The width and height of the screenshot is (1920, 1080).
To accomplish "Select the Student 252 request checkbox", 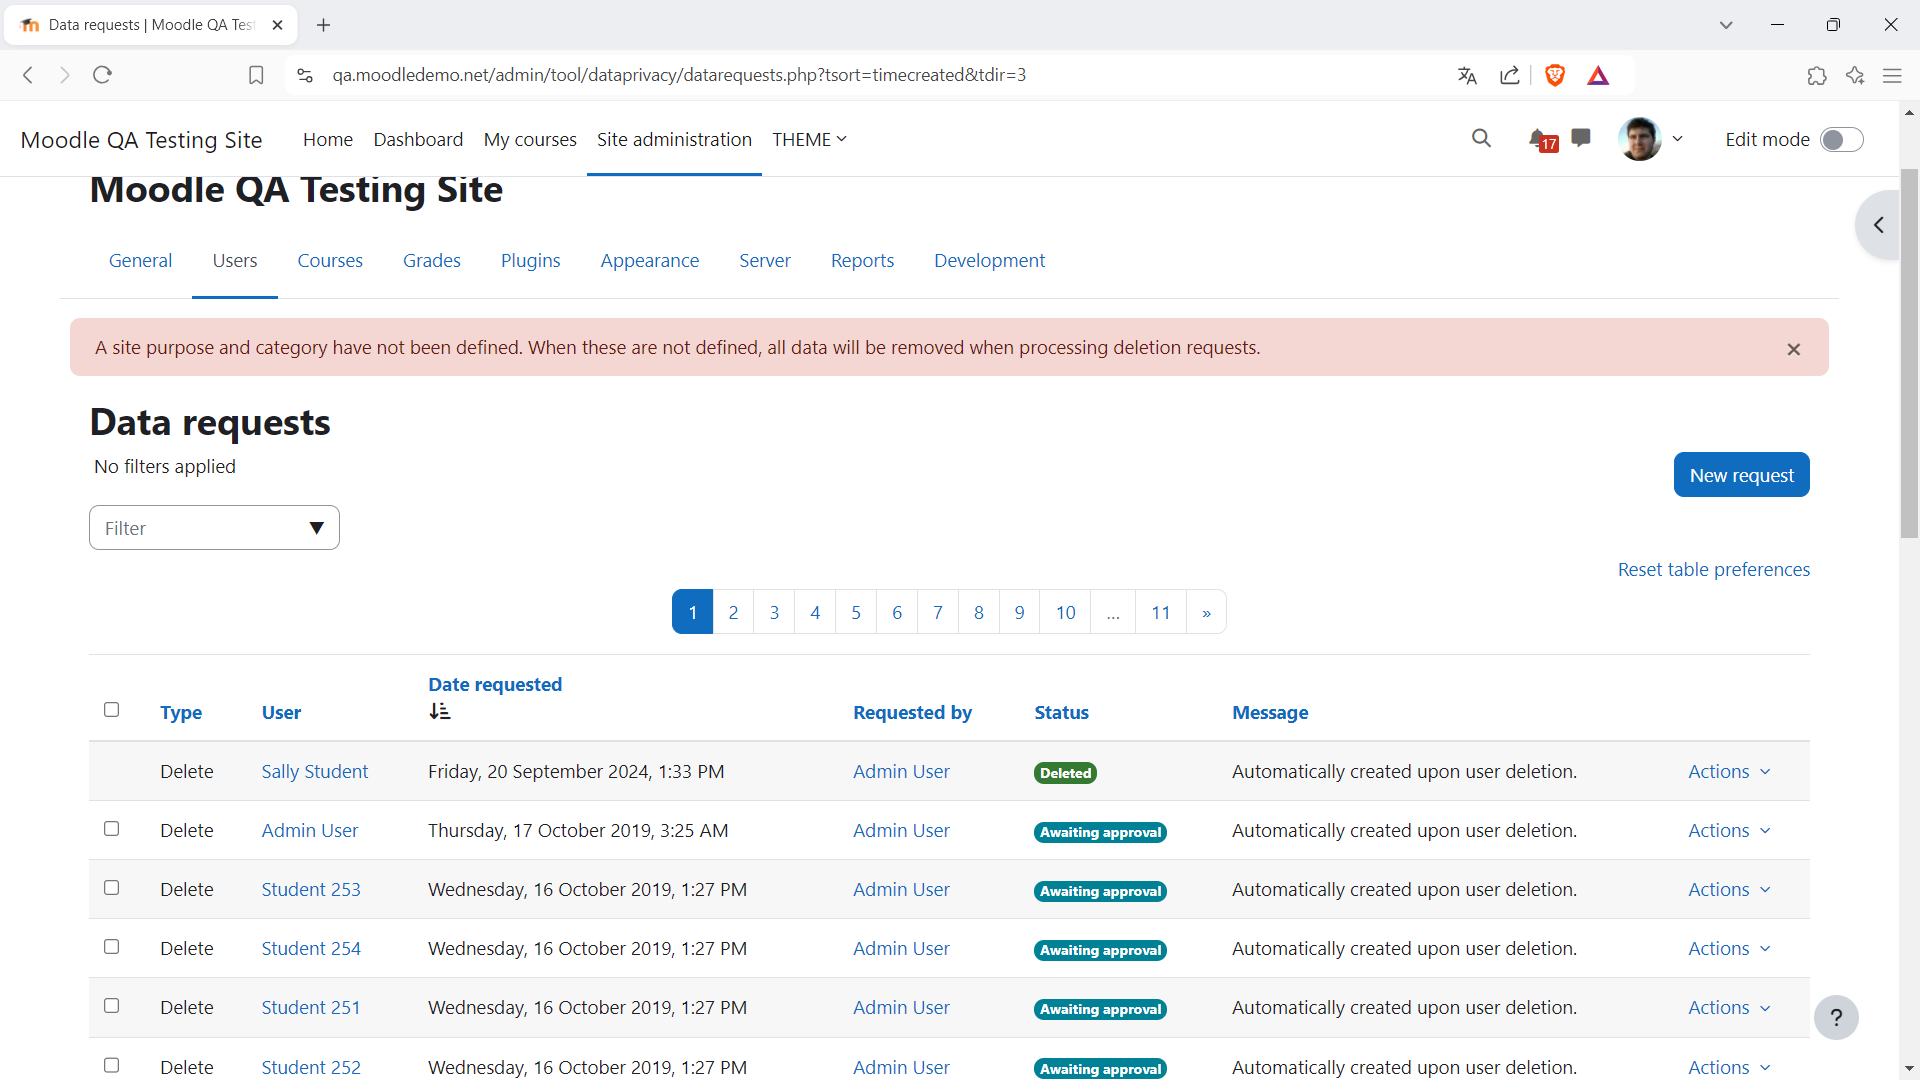I will (112, 1066).
